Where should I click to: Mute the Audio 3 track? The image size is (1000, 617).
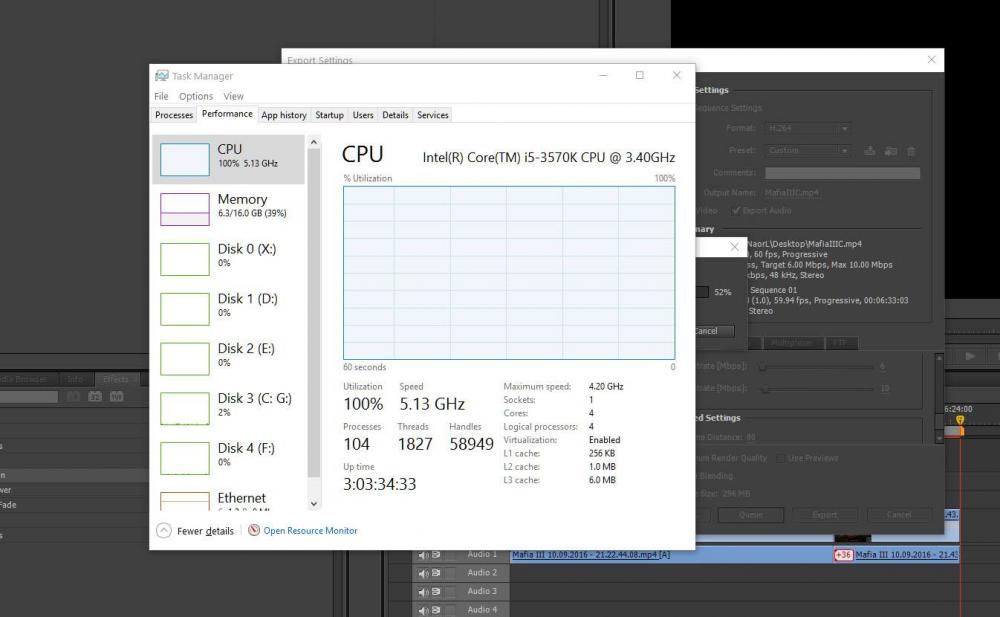423,591
